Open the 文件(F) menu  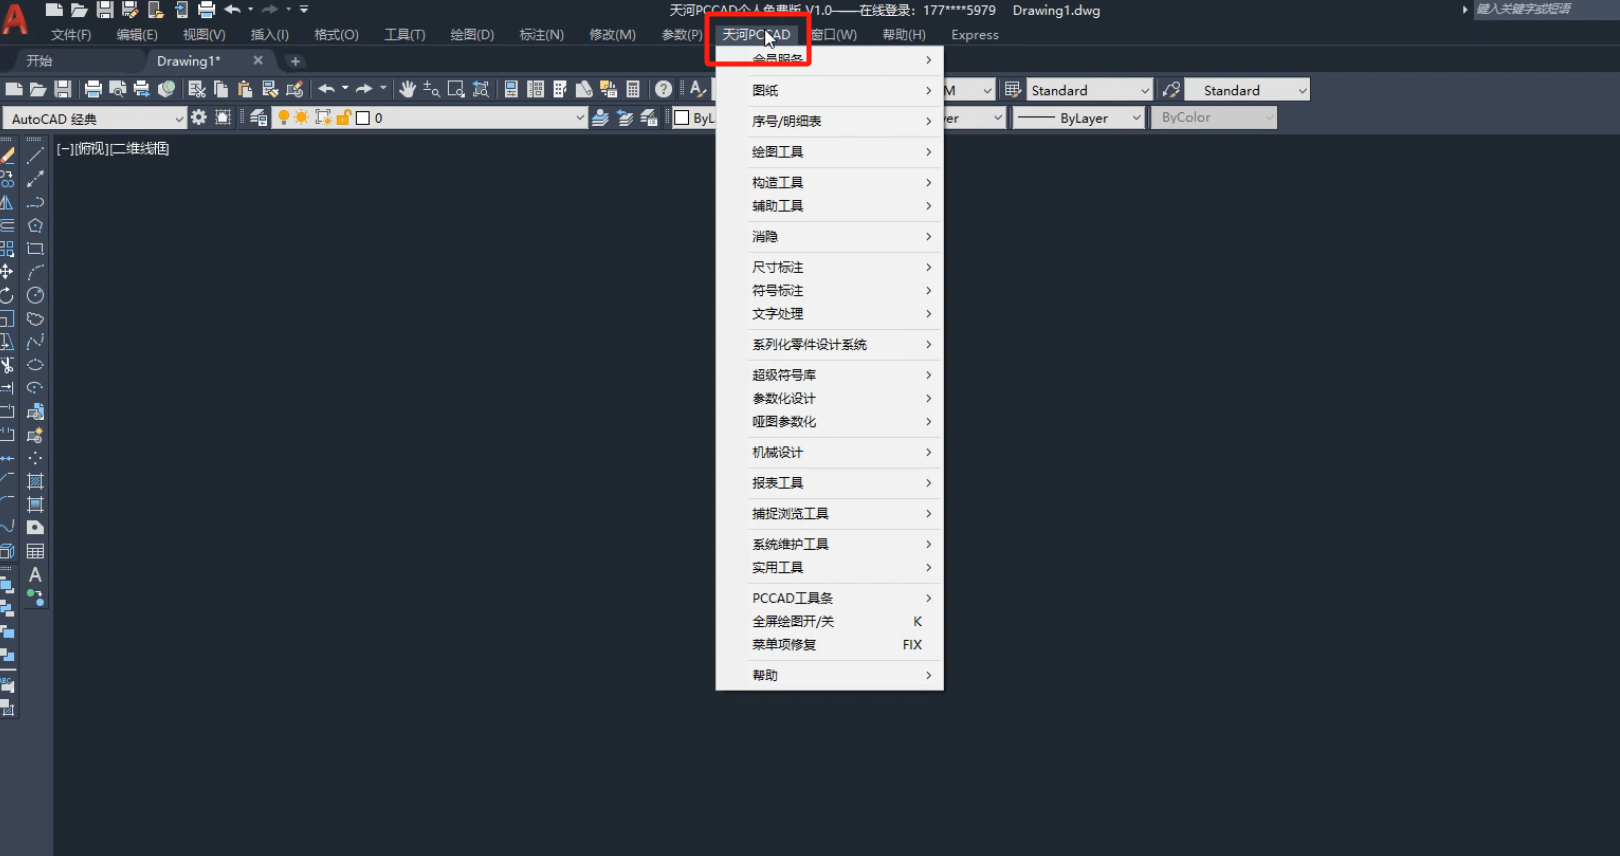pos(71,35)
